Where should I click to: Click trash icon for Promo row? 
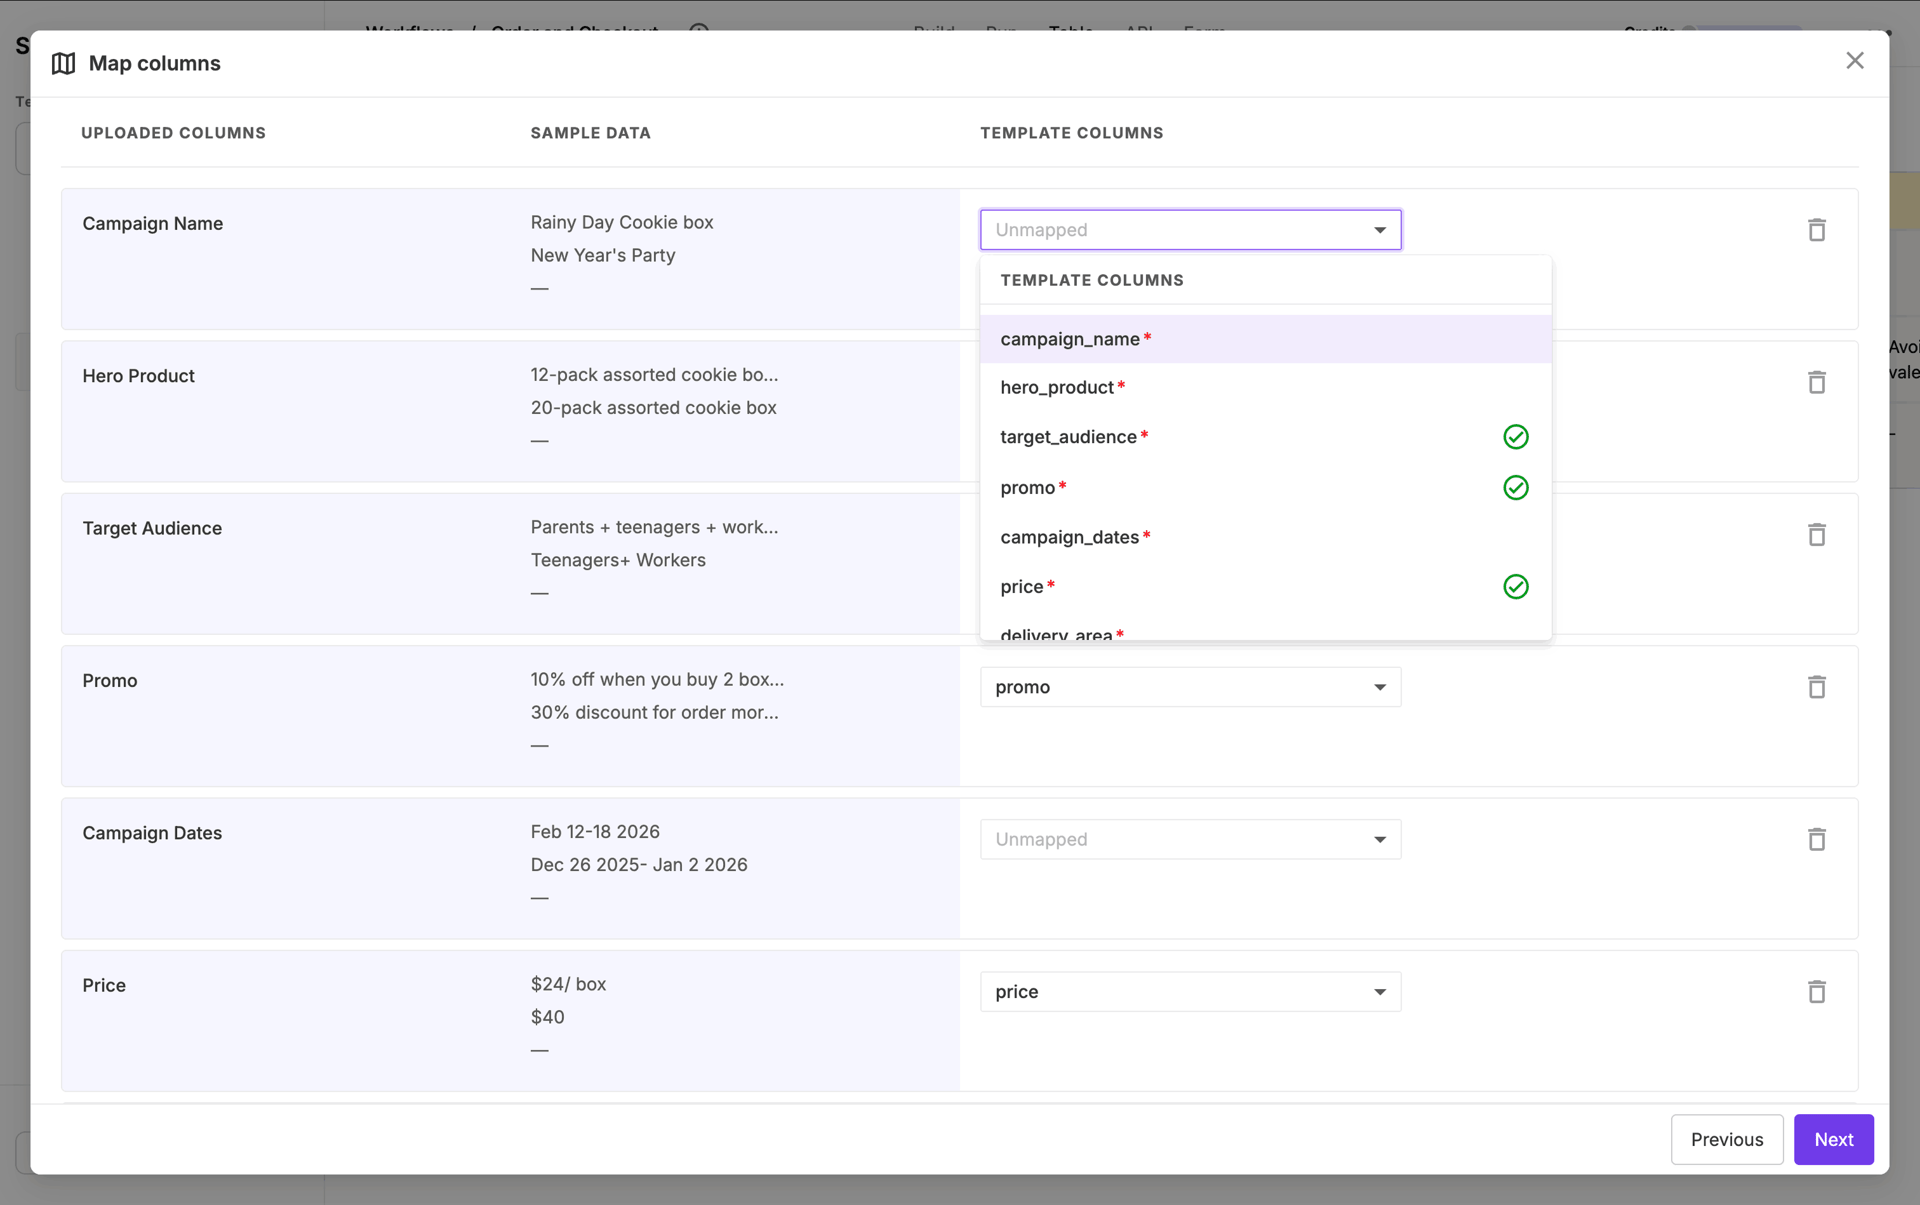pyautogui.click(x=1817, y=687)
